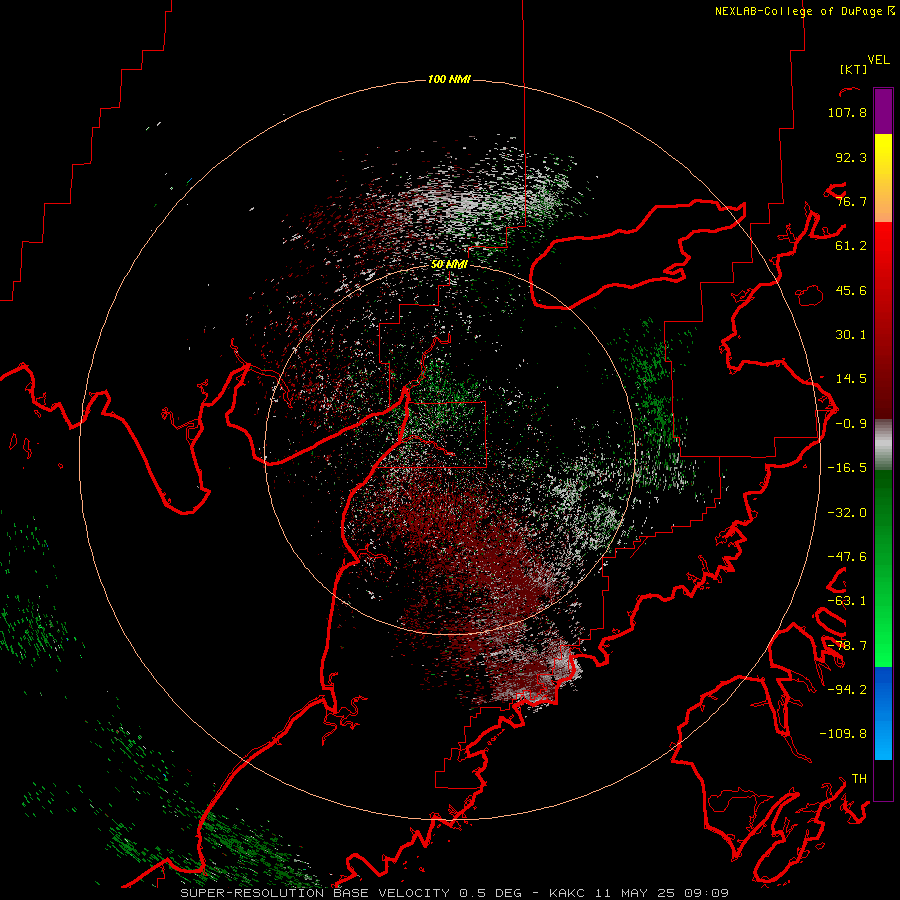Screen dimensions: 900x900
Task: Select the 107.8 legend value
Action: click(847, 112)
